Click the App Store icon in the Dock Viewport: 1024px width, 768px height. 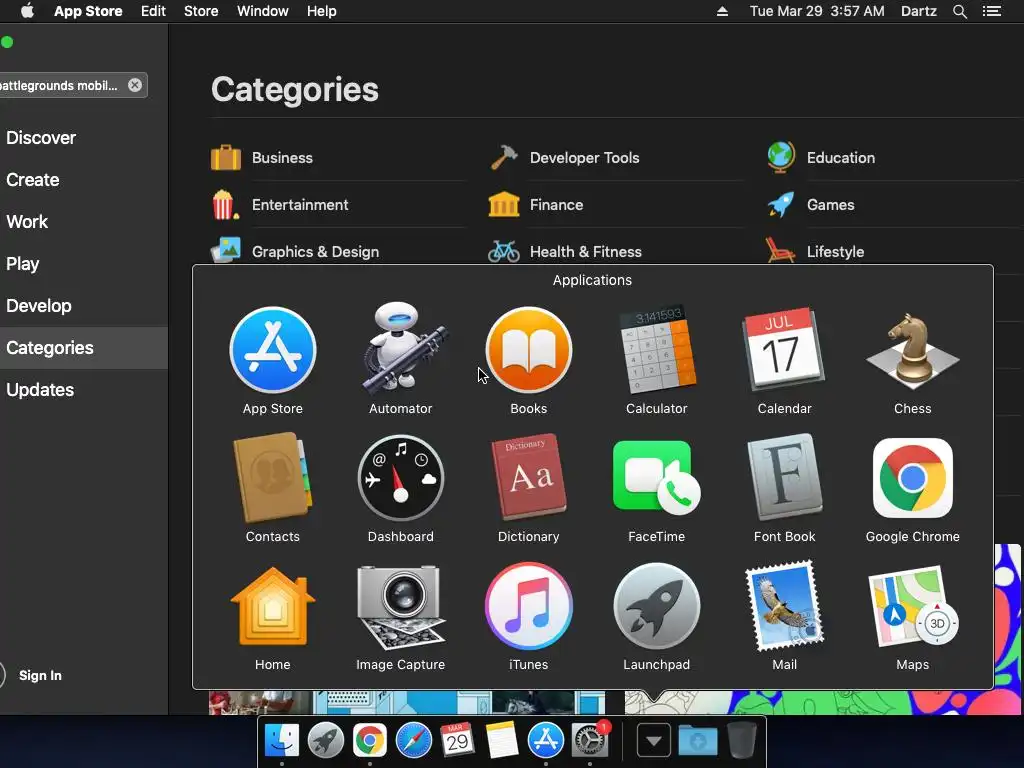coord(545,741)
